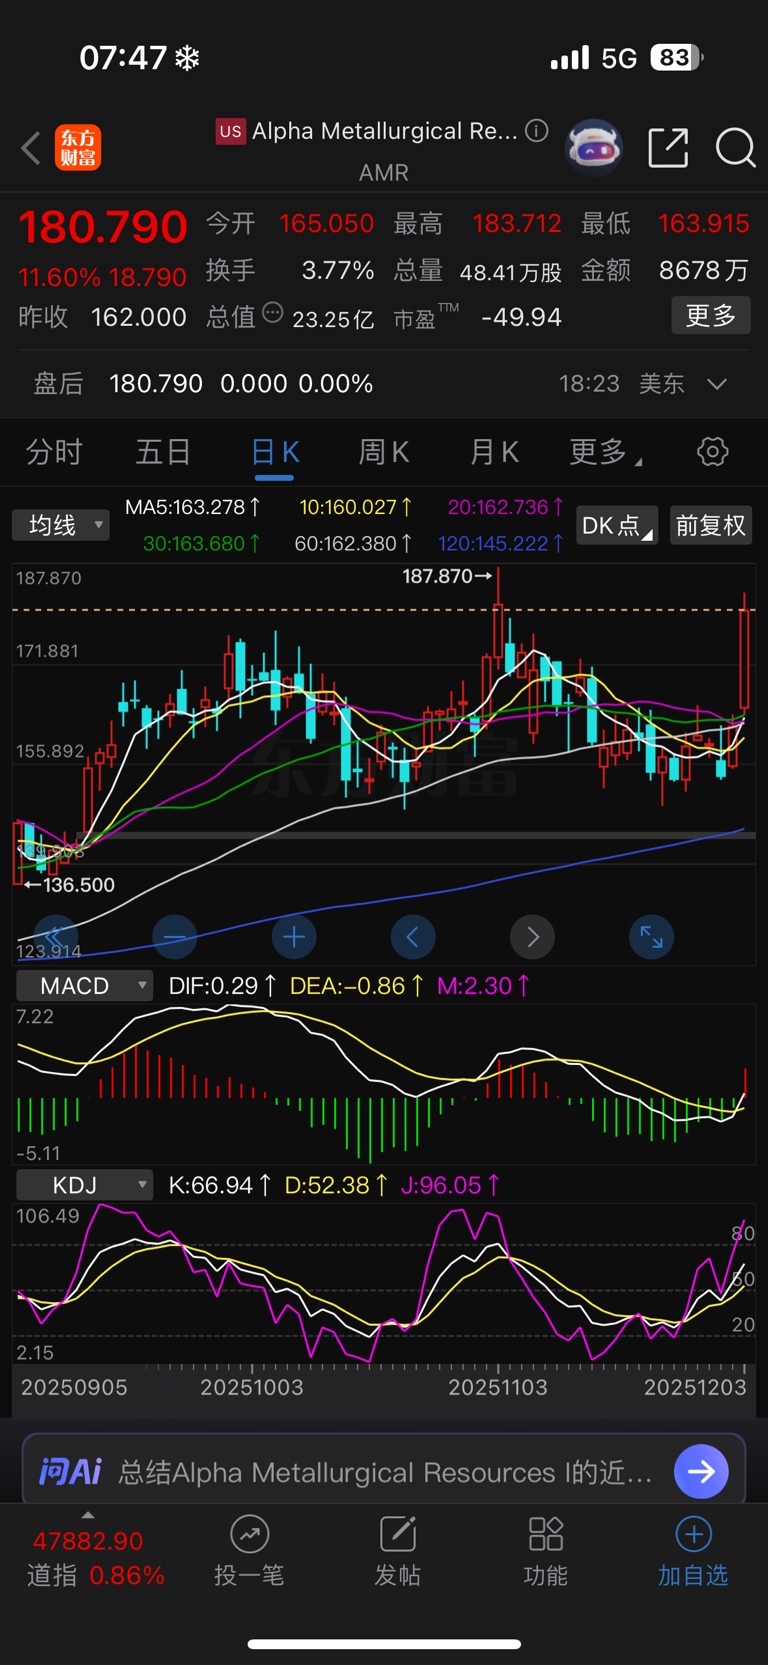Open the 前复权 adjustment selector
769x1665 pixels.
(x=711, y=526)
